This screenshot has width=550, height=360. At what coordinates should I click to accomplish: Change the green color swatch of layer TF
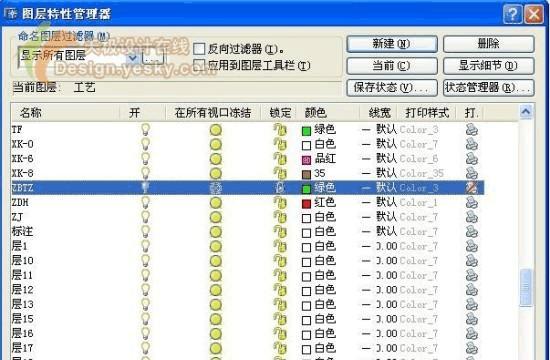[306, 131]
